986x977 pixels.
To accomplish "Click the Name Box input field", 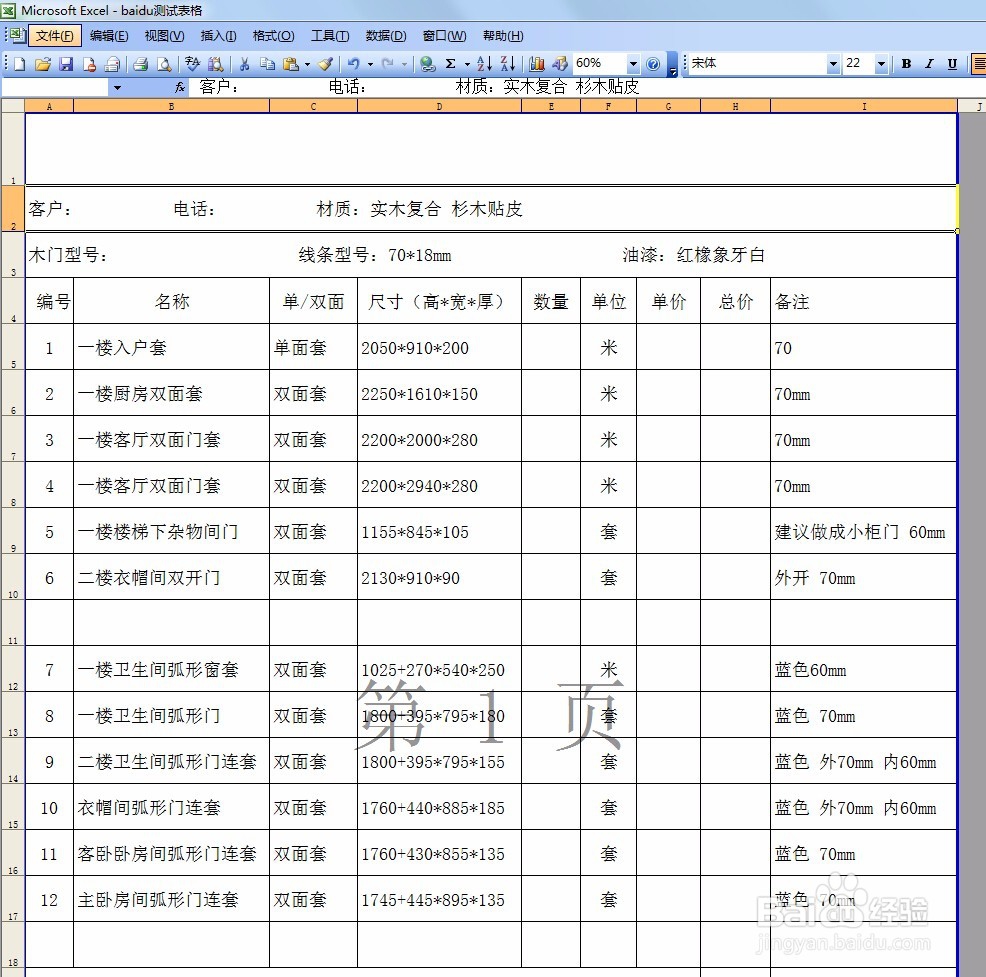I will [x=55, y=87].
